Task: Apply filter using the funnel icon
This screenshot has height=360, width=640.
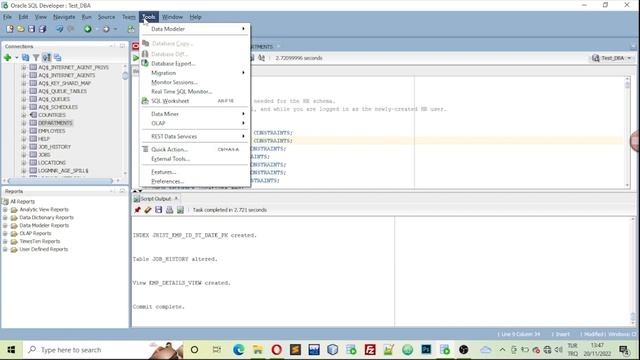Action: tap(36, 58)
